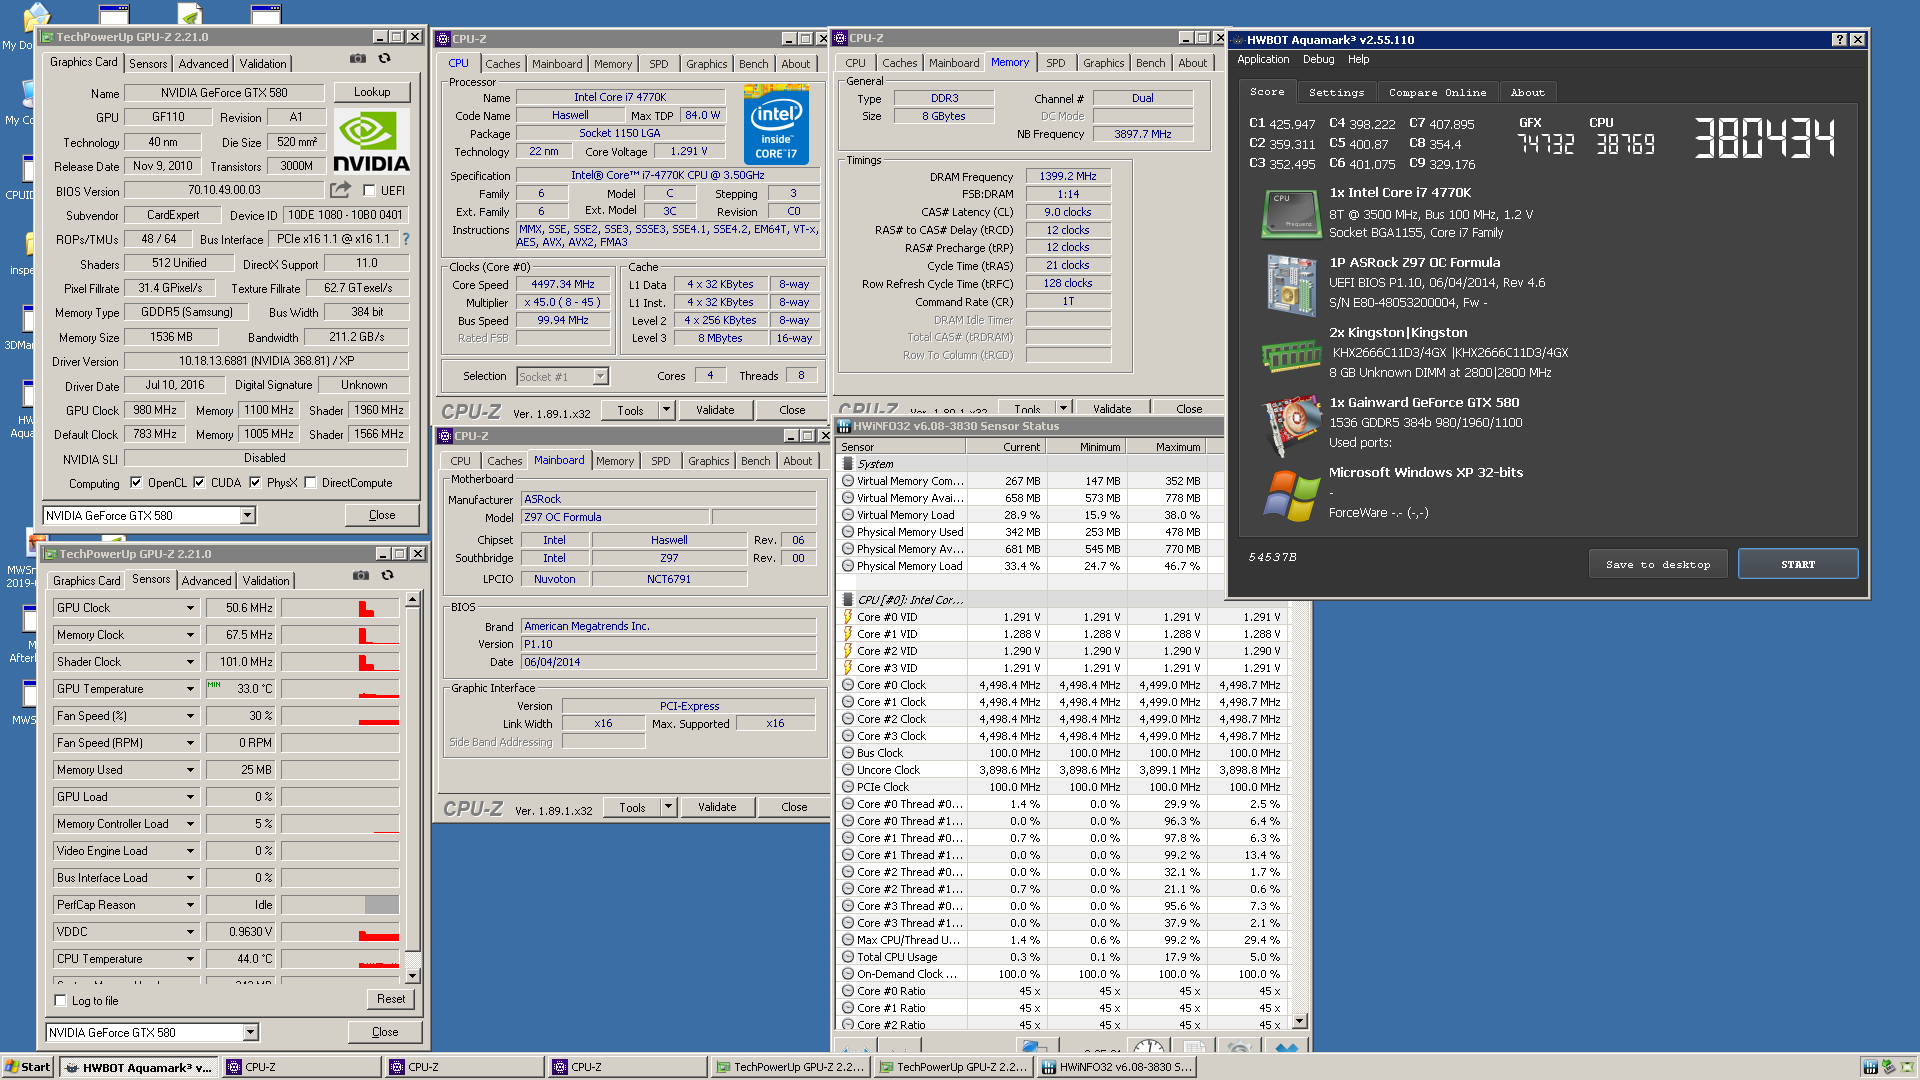Click the GPU Clock sensor graph
Image resolution: width=1920 pixels, height=1080 pixels.
click(340, 608)
